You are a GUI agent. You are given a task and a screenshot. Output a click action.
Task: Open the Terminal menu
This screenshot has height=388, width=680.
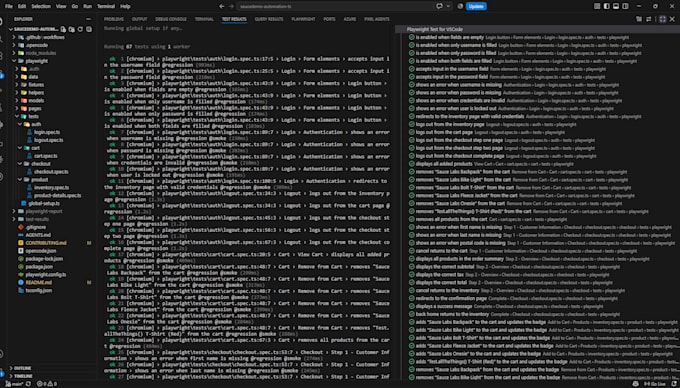106,6
